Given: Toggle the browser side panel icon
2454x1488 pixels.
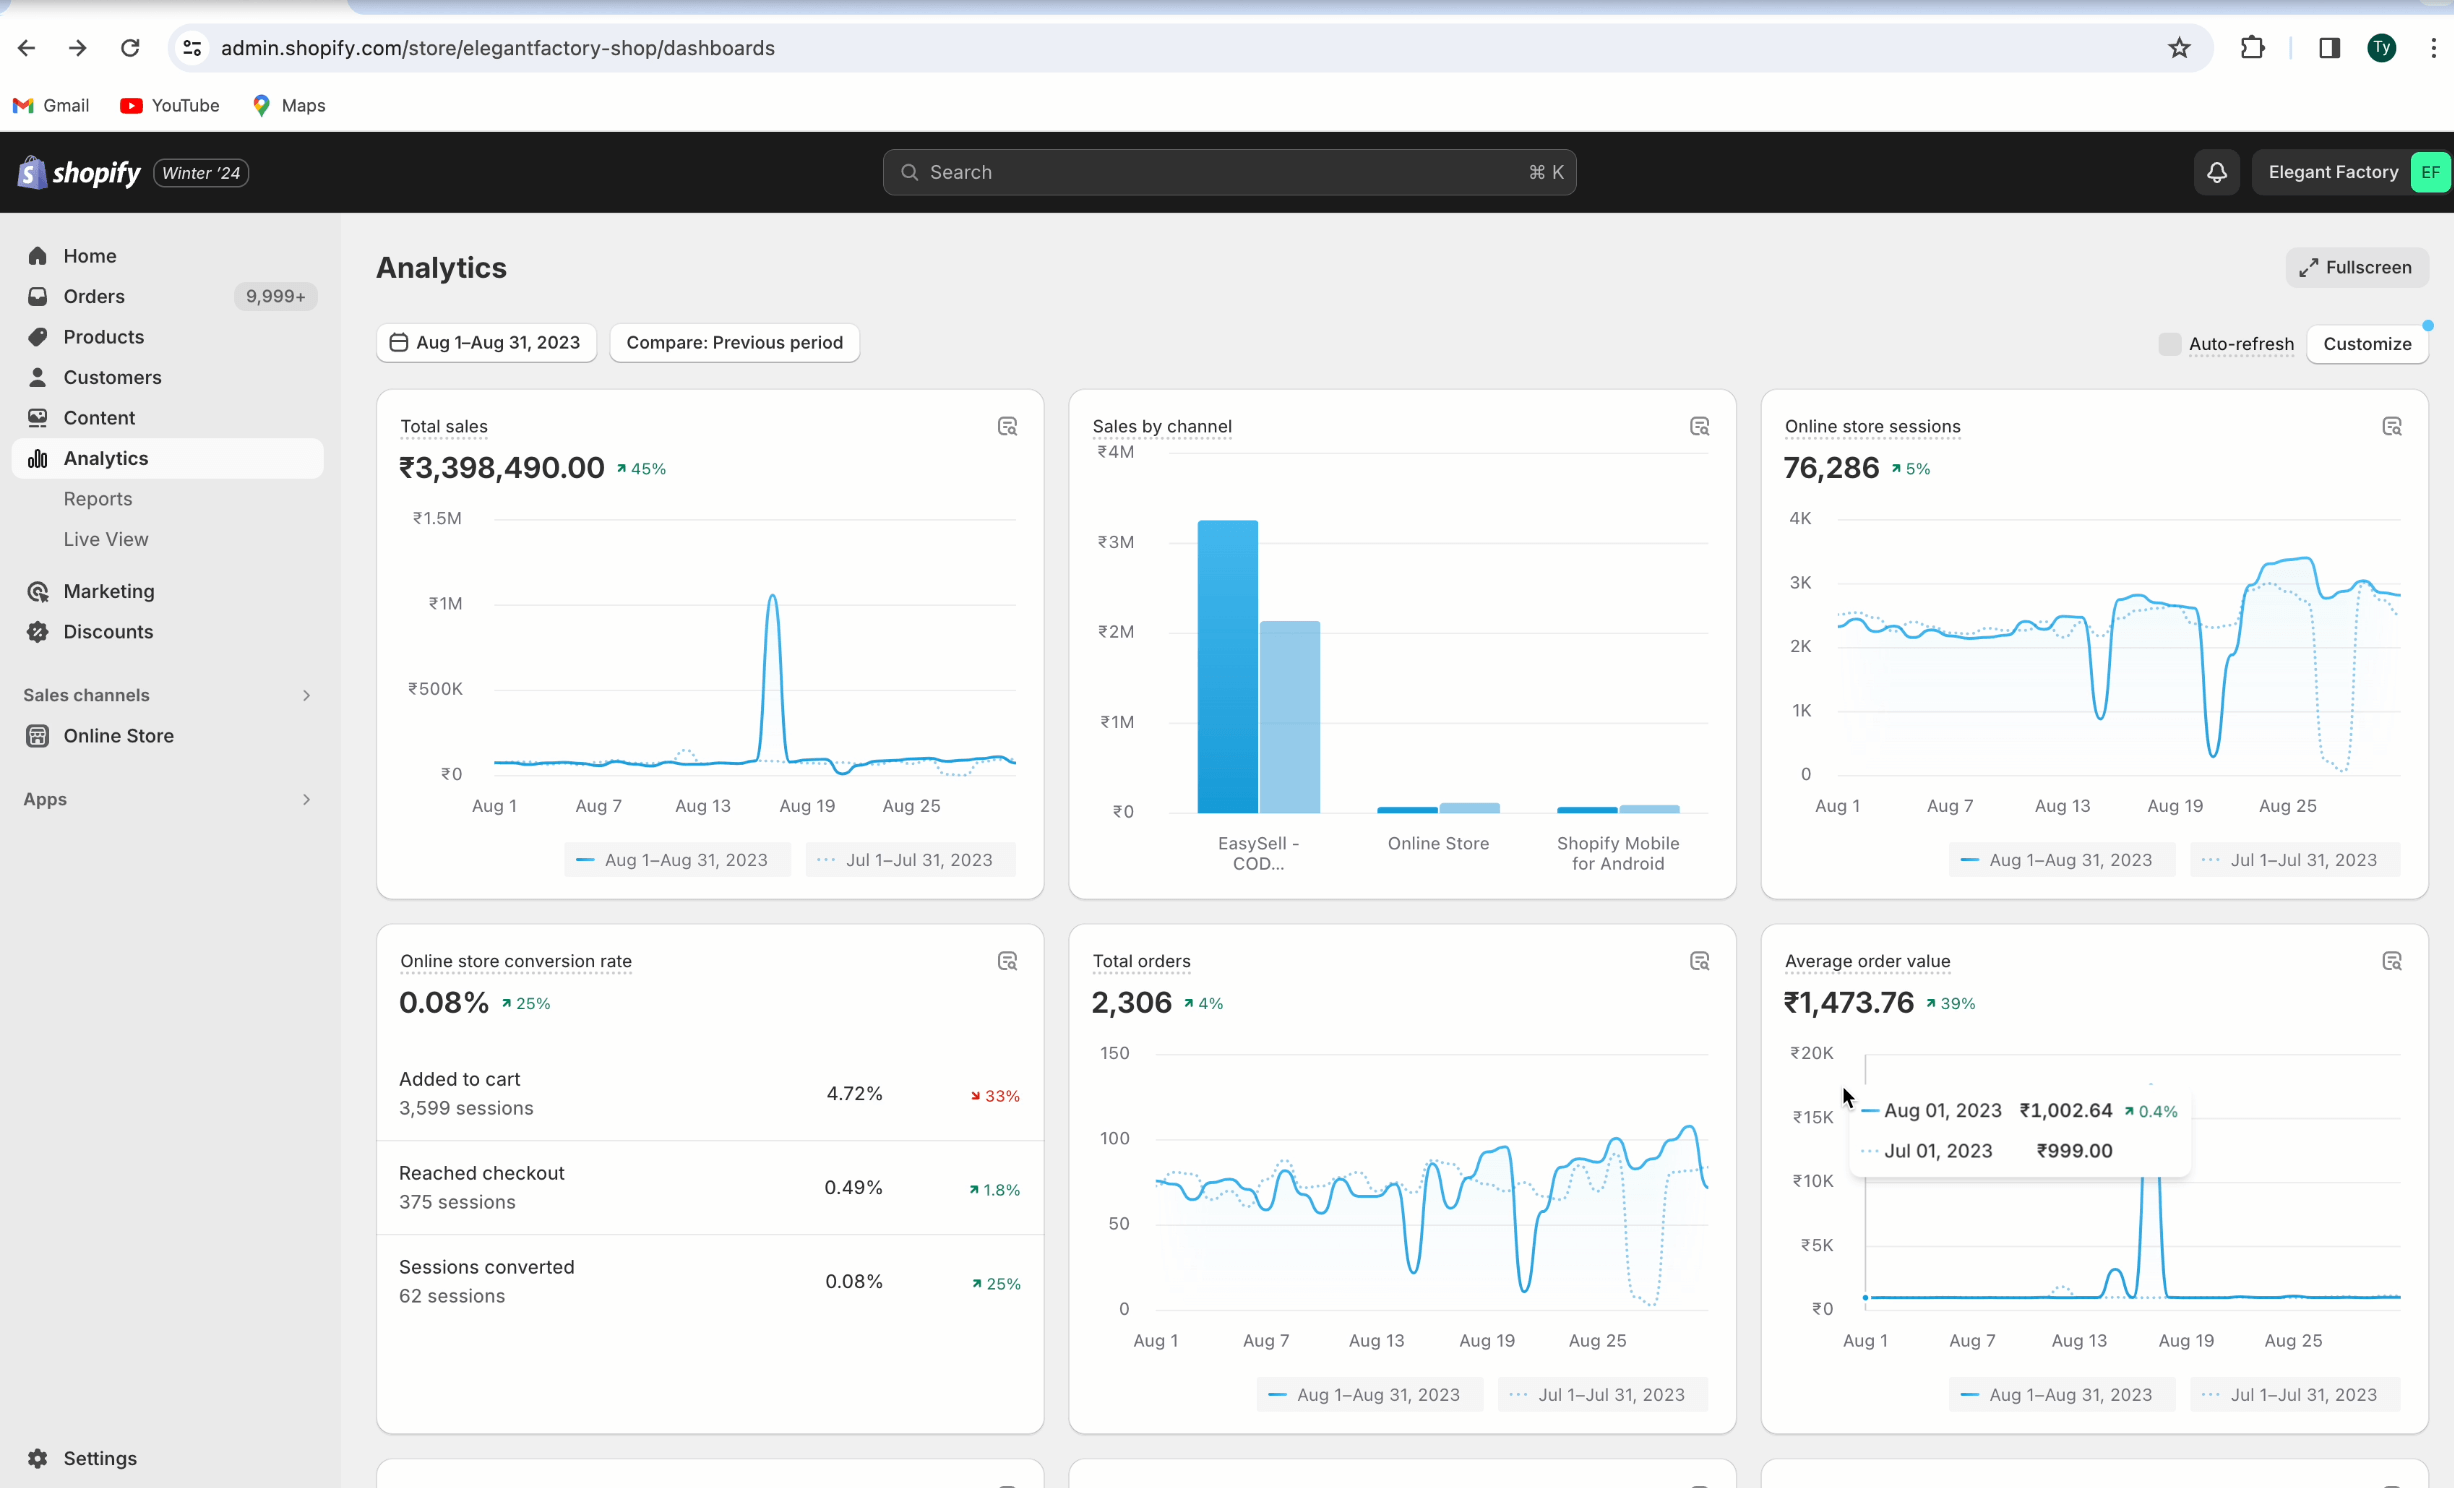Looking at the screenshot, I should click(x=2329, y=48).
